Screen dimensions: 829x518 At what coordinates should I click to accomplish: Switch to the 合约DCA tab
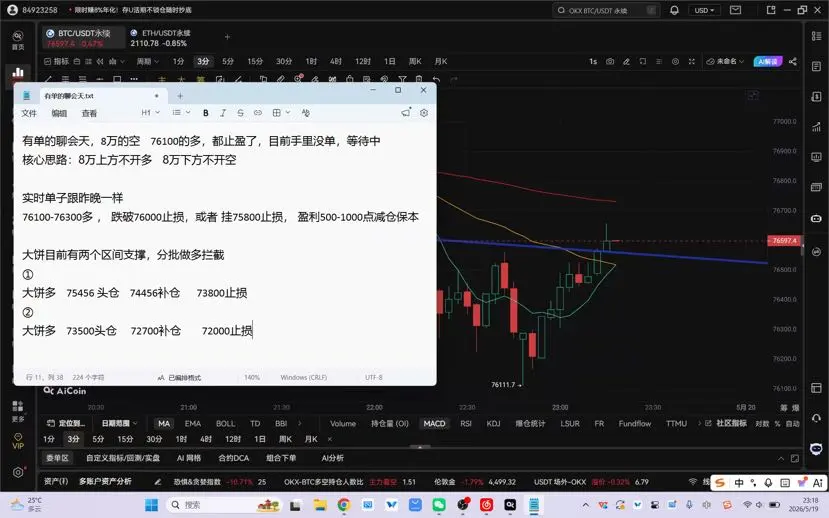(234, 458)
